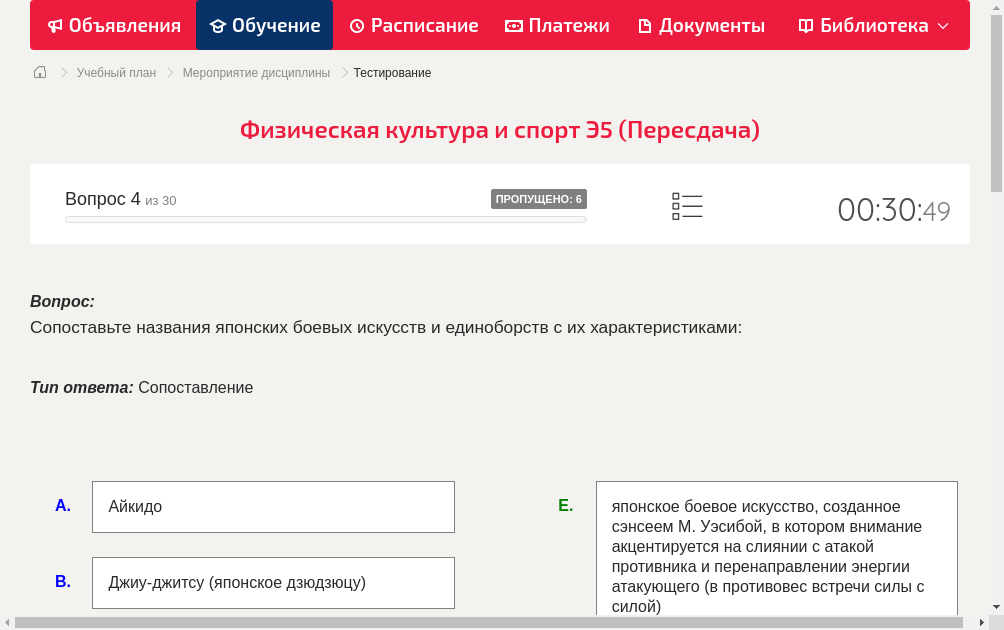Image resolution: width=1004 pixels, height=630 pixels.
Task: Select the graduation cap Обучение icon
Action: click(x=219, y=25)
